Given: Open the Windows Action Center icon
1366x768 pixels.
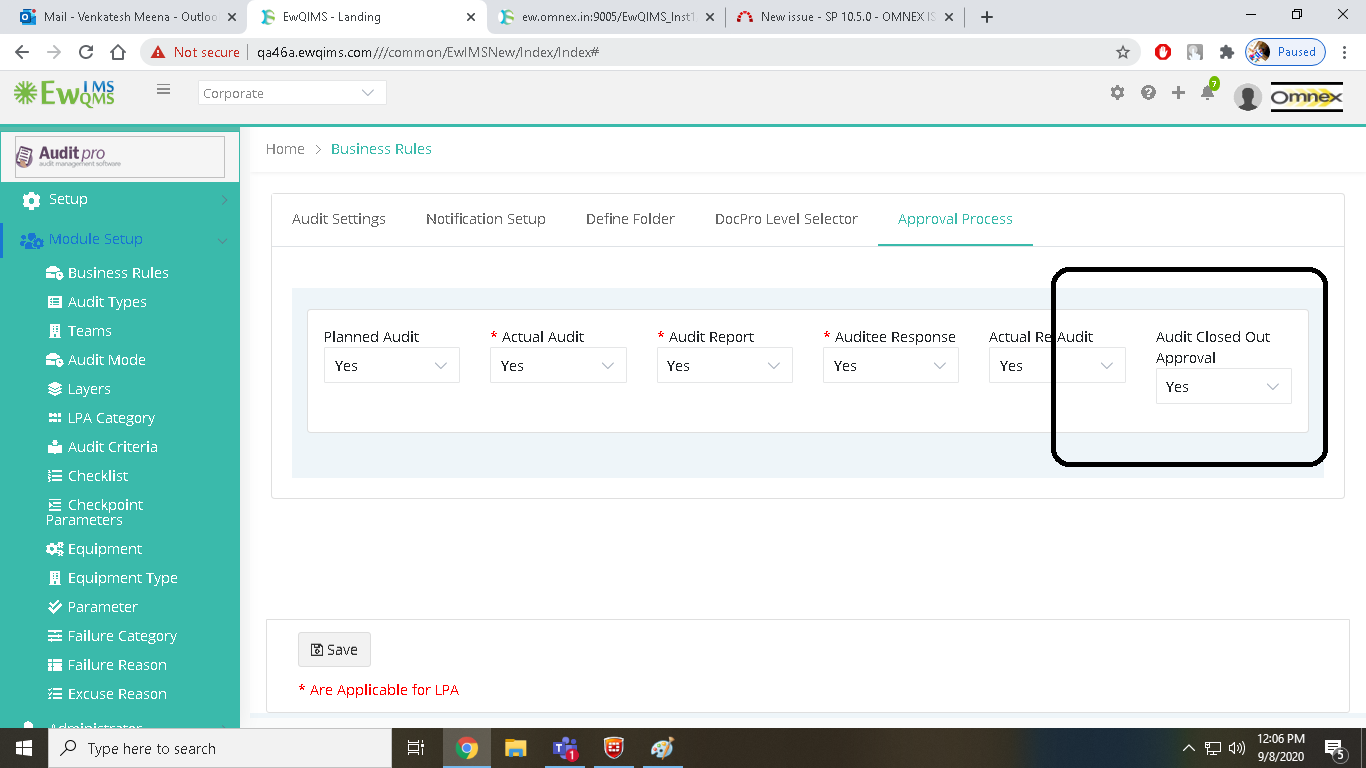Looking at the screenshot, I should (1334, 748).
